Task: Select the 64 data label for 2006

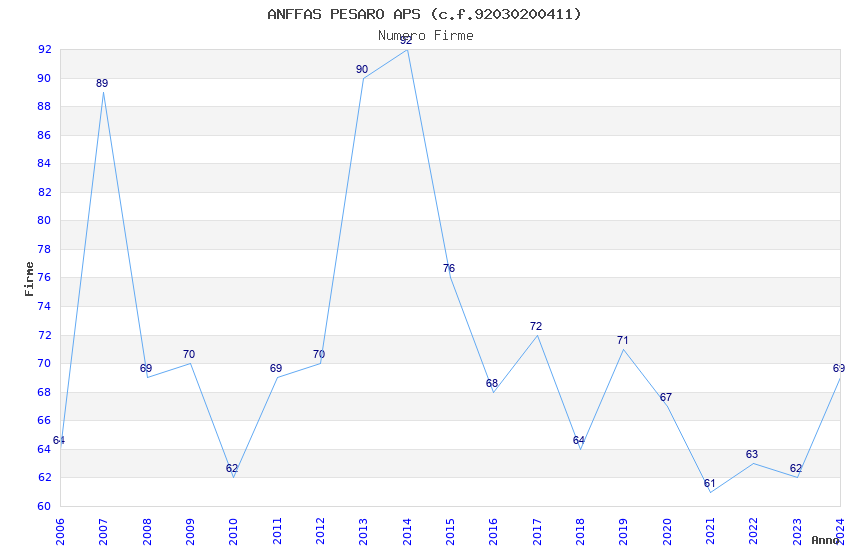Action: coord(59,440)
